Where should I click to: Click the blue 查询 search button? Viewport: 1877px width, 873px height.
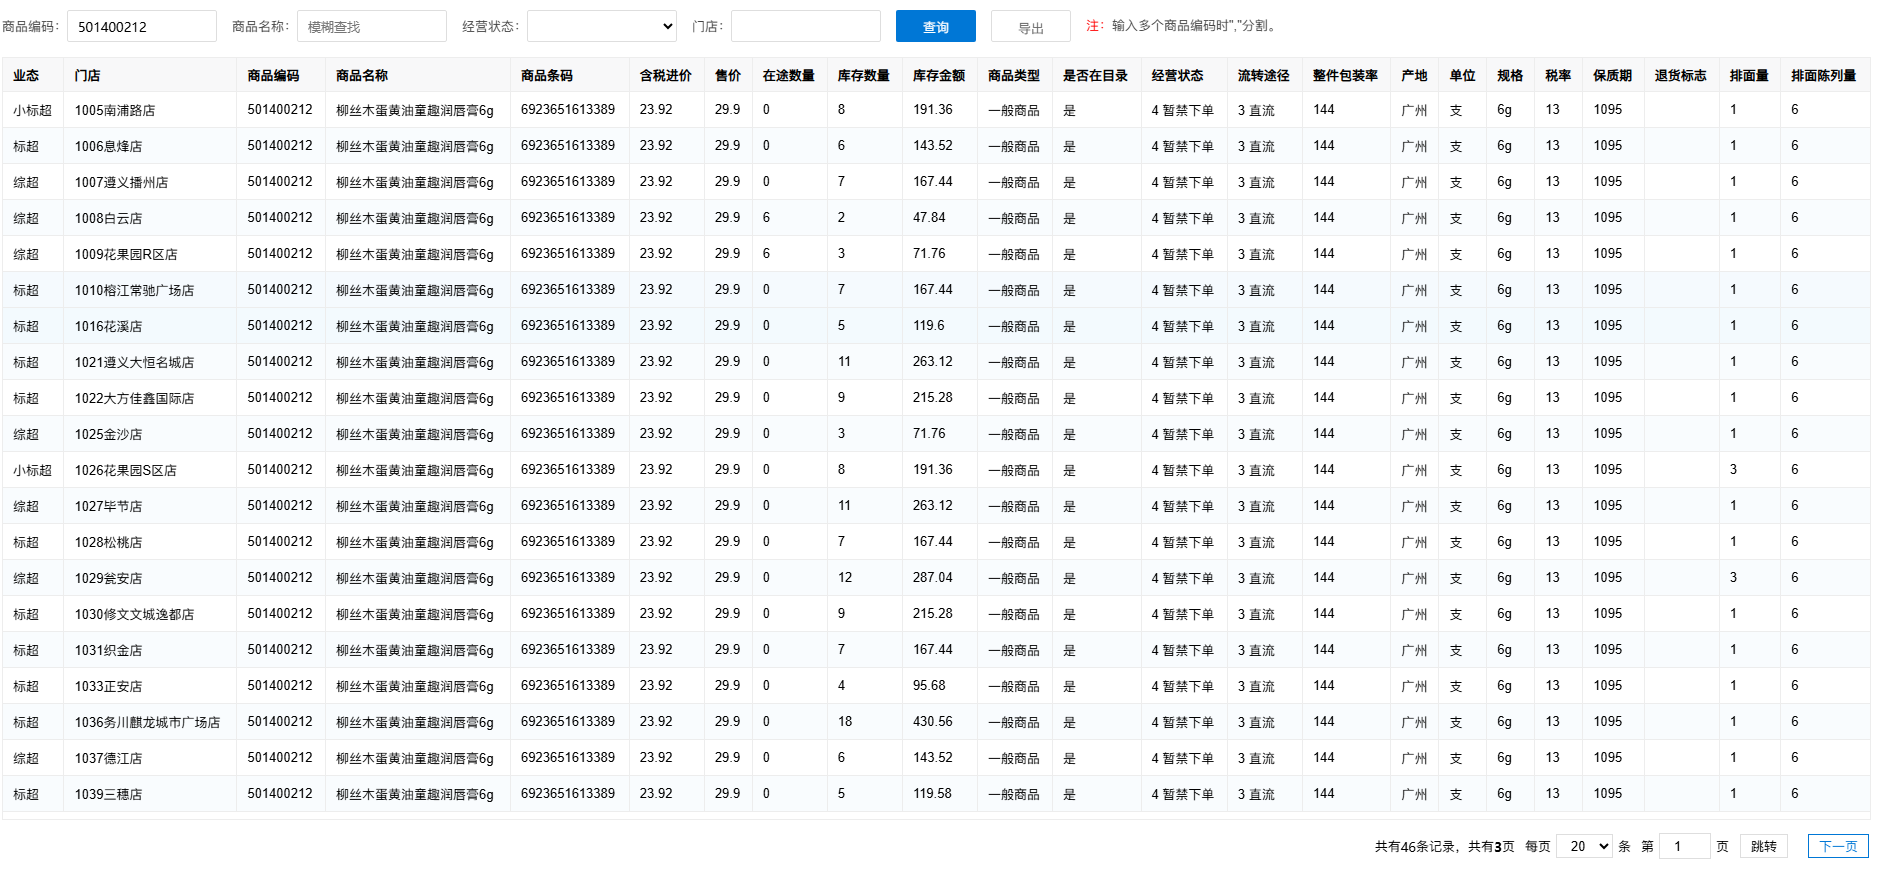935,27
